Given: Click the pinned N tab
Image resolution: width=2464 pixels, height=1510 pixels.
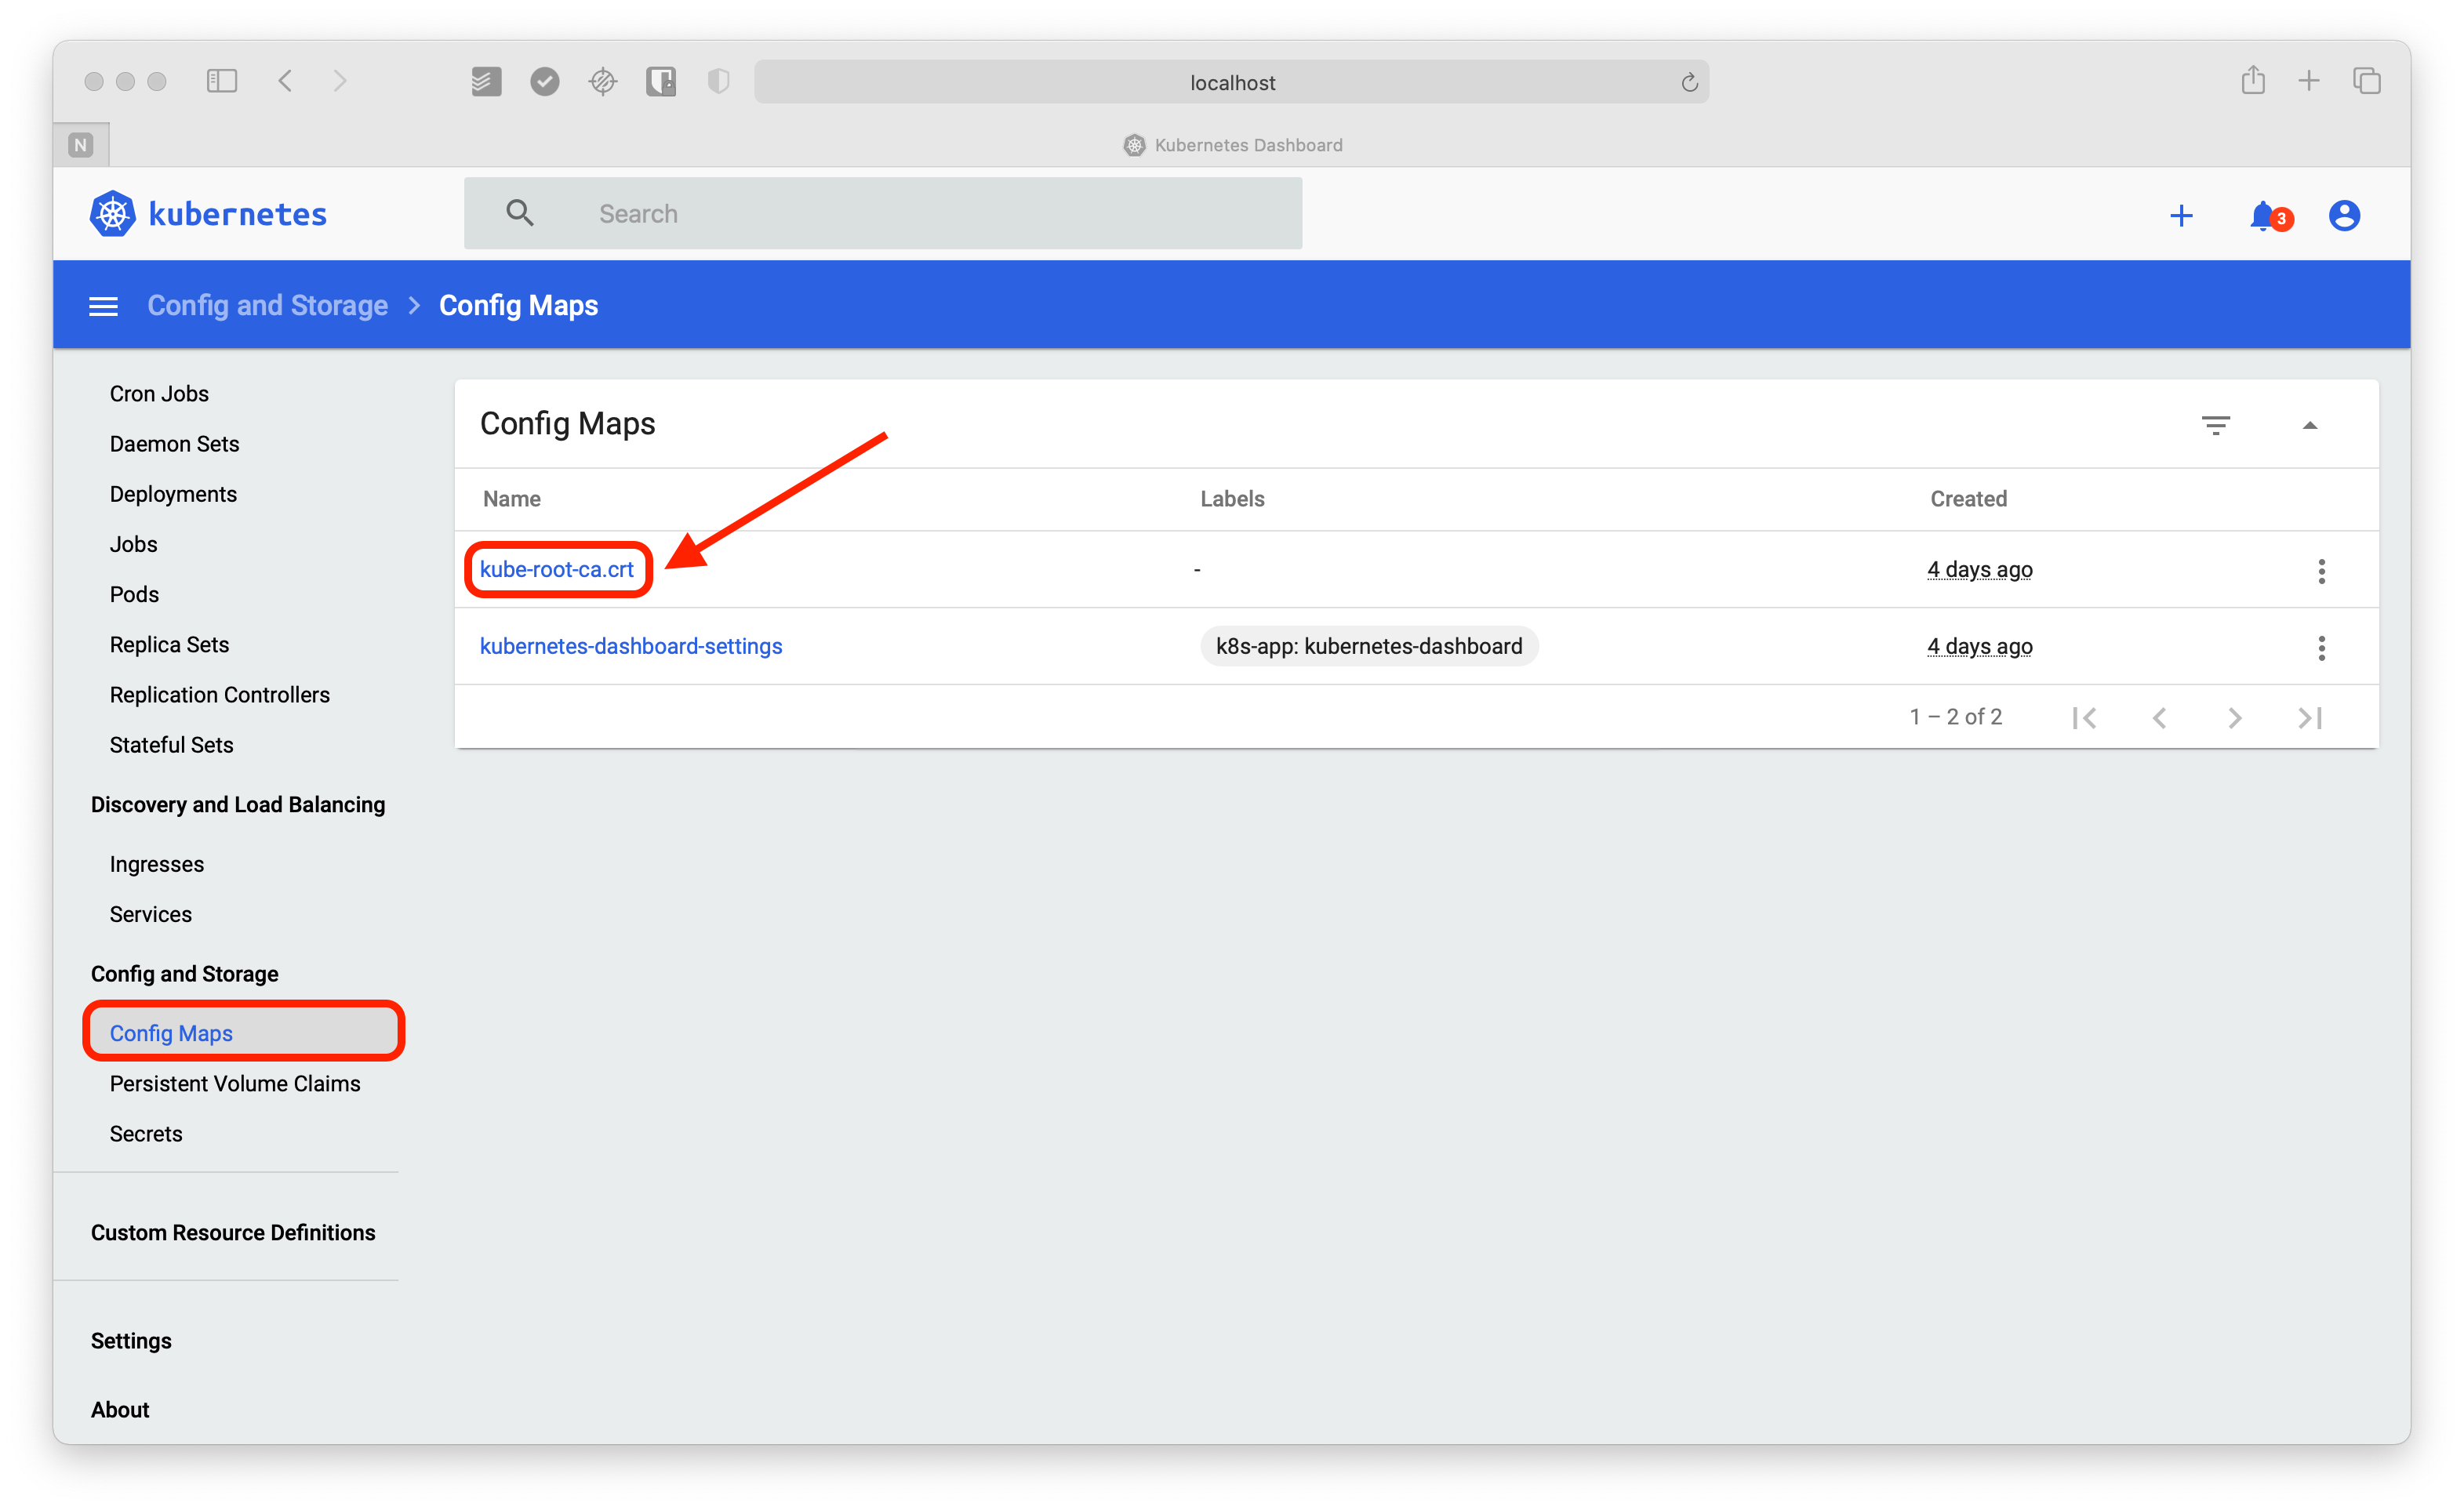Looking at the screenshot, I should pos(81,145).
